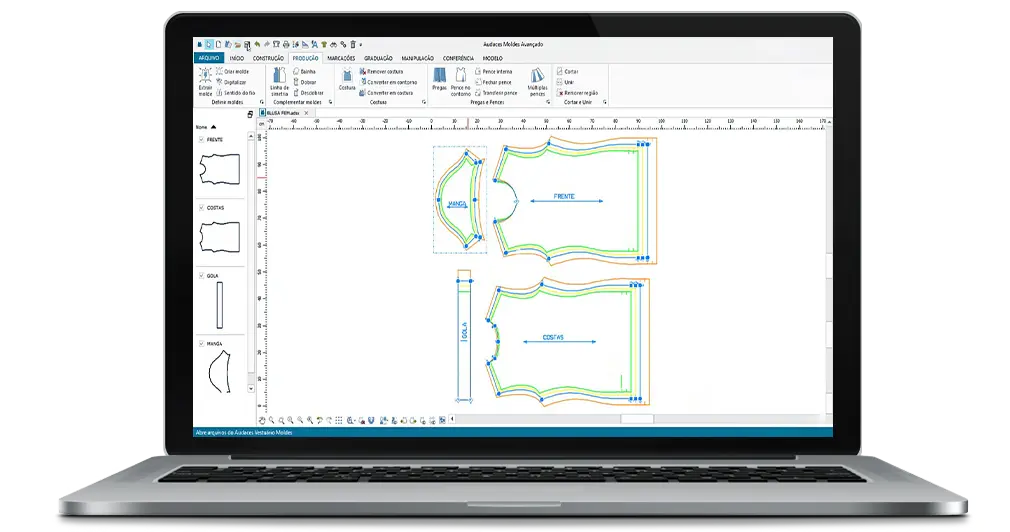Open the Pregas tool
This screenshot has height=532, width=1010.
coord(439,80)
